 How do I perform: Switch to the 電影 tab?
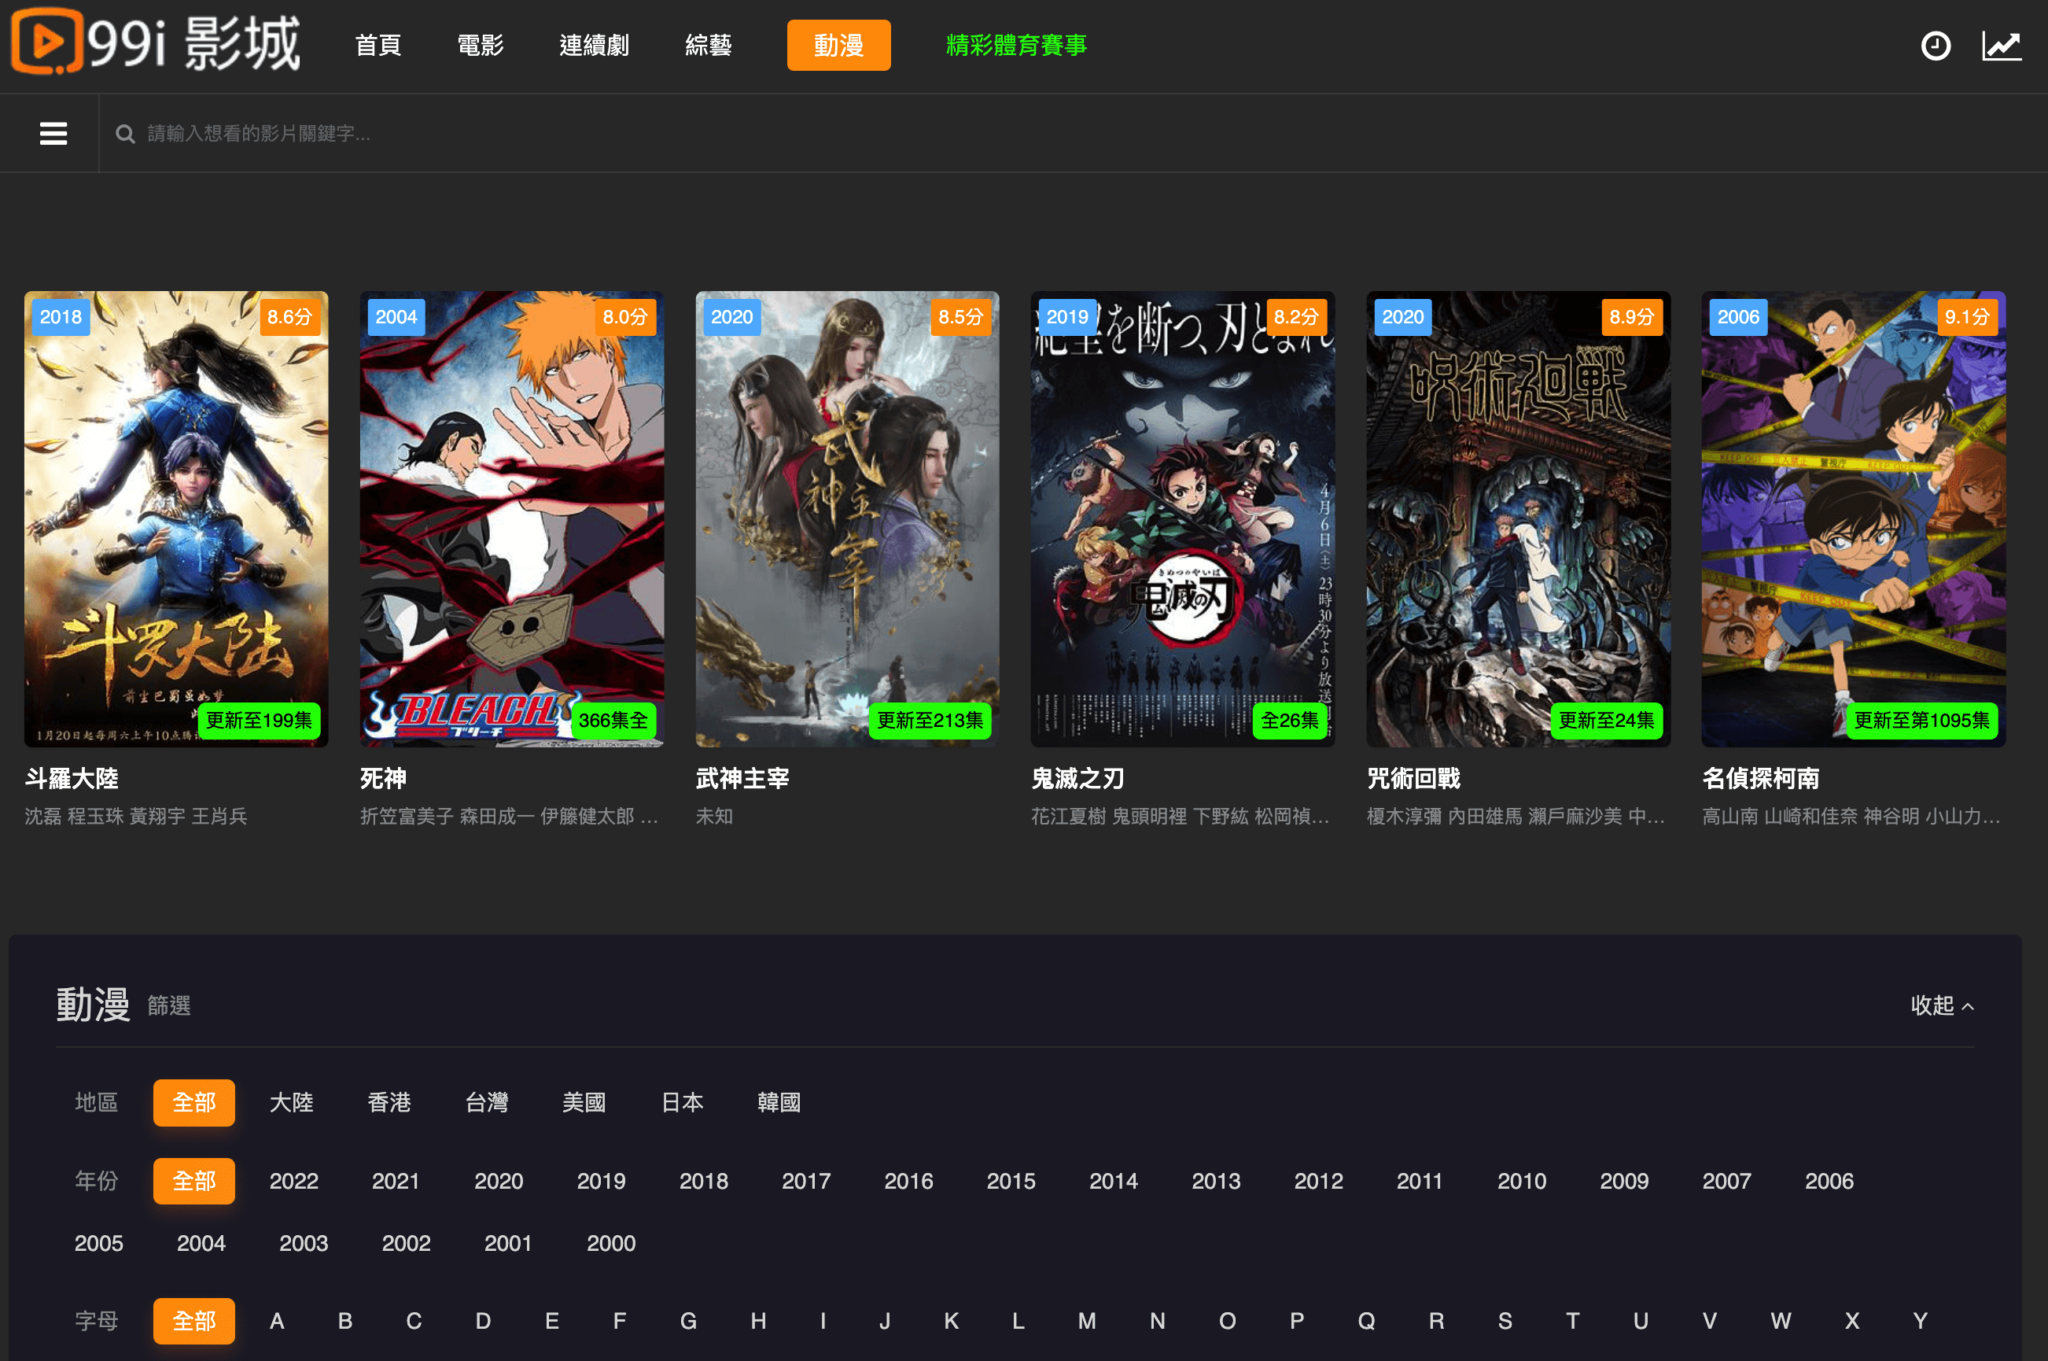coord(480,45)
